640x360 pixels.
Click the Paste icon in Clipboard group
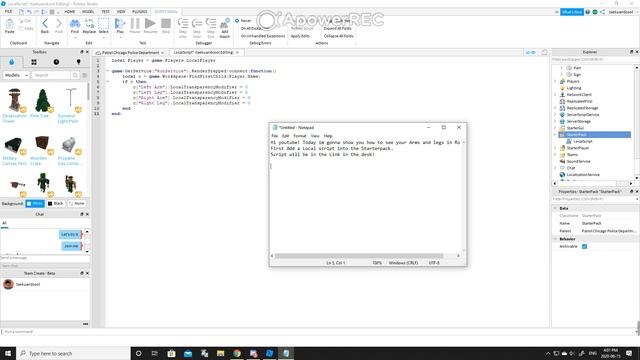pos(9,24)
